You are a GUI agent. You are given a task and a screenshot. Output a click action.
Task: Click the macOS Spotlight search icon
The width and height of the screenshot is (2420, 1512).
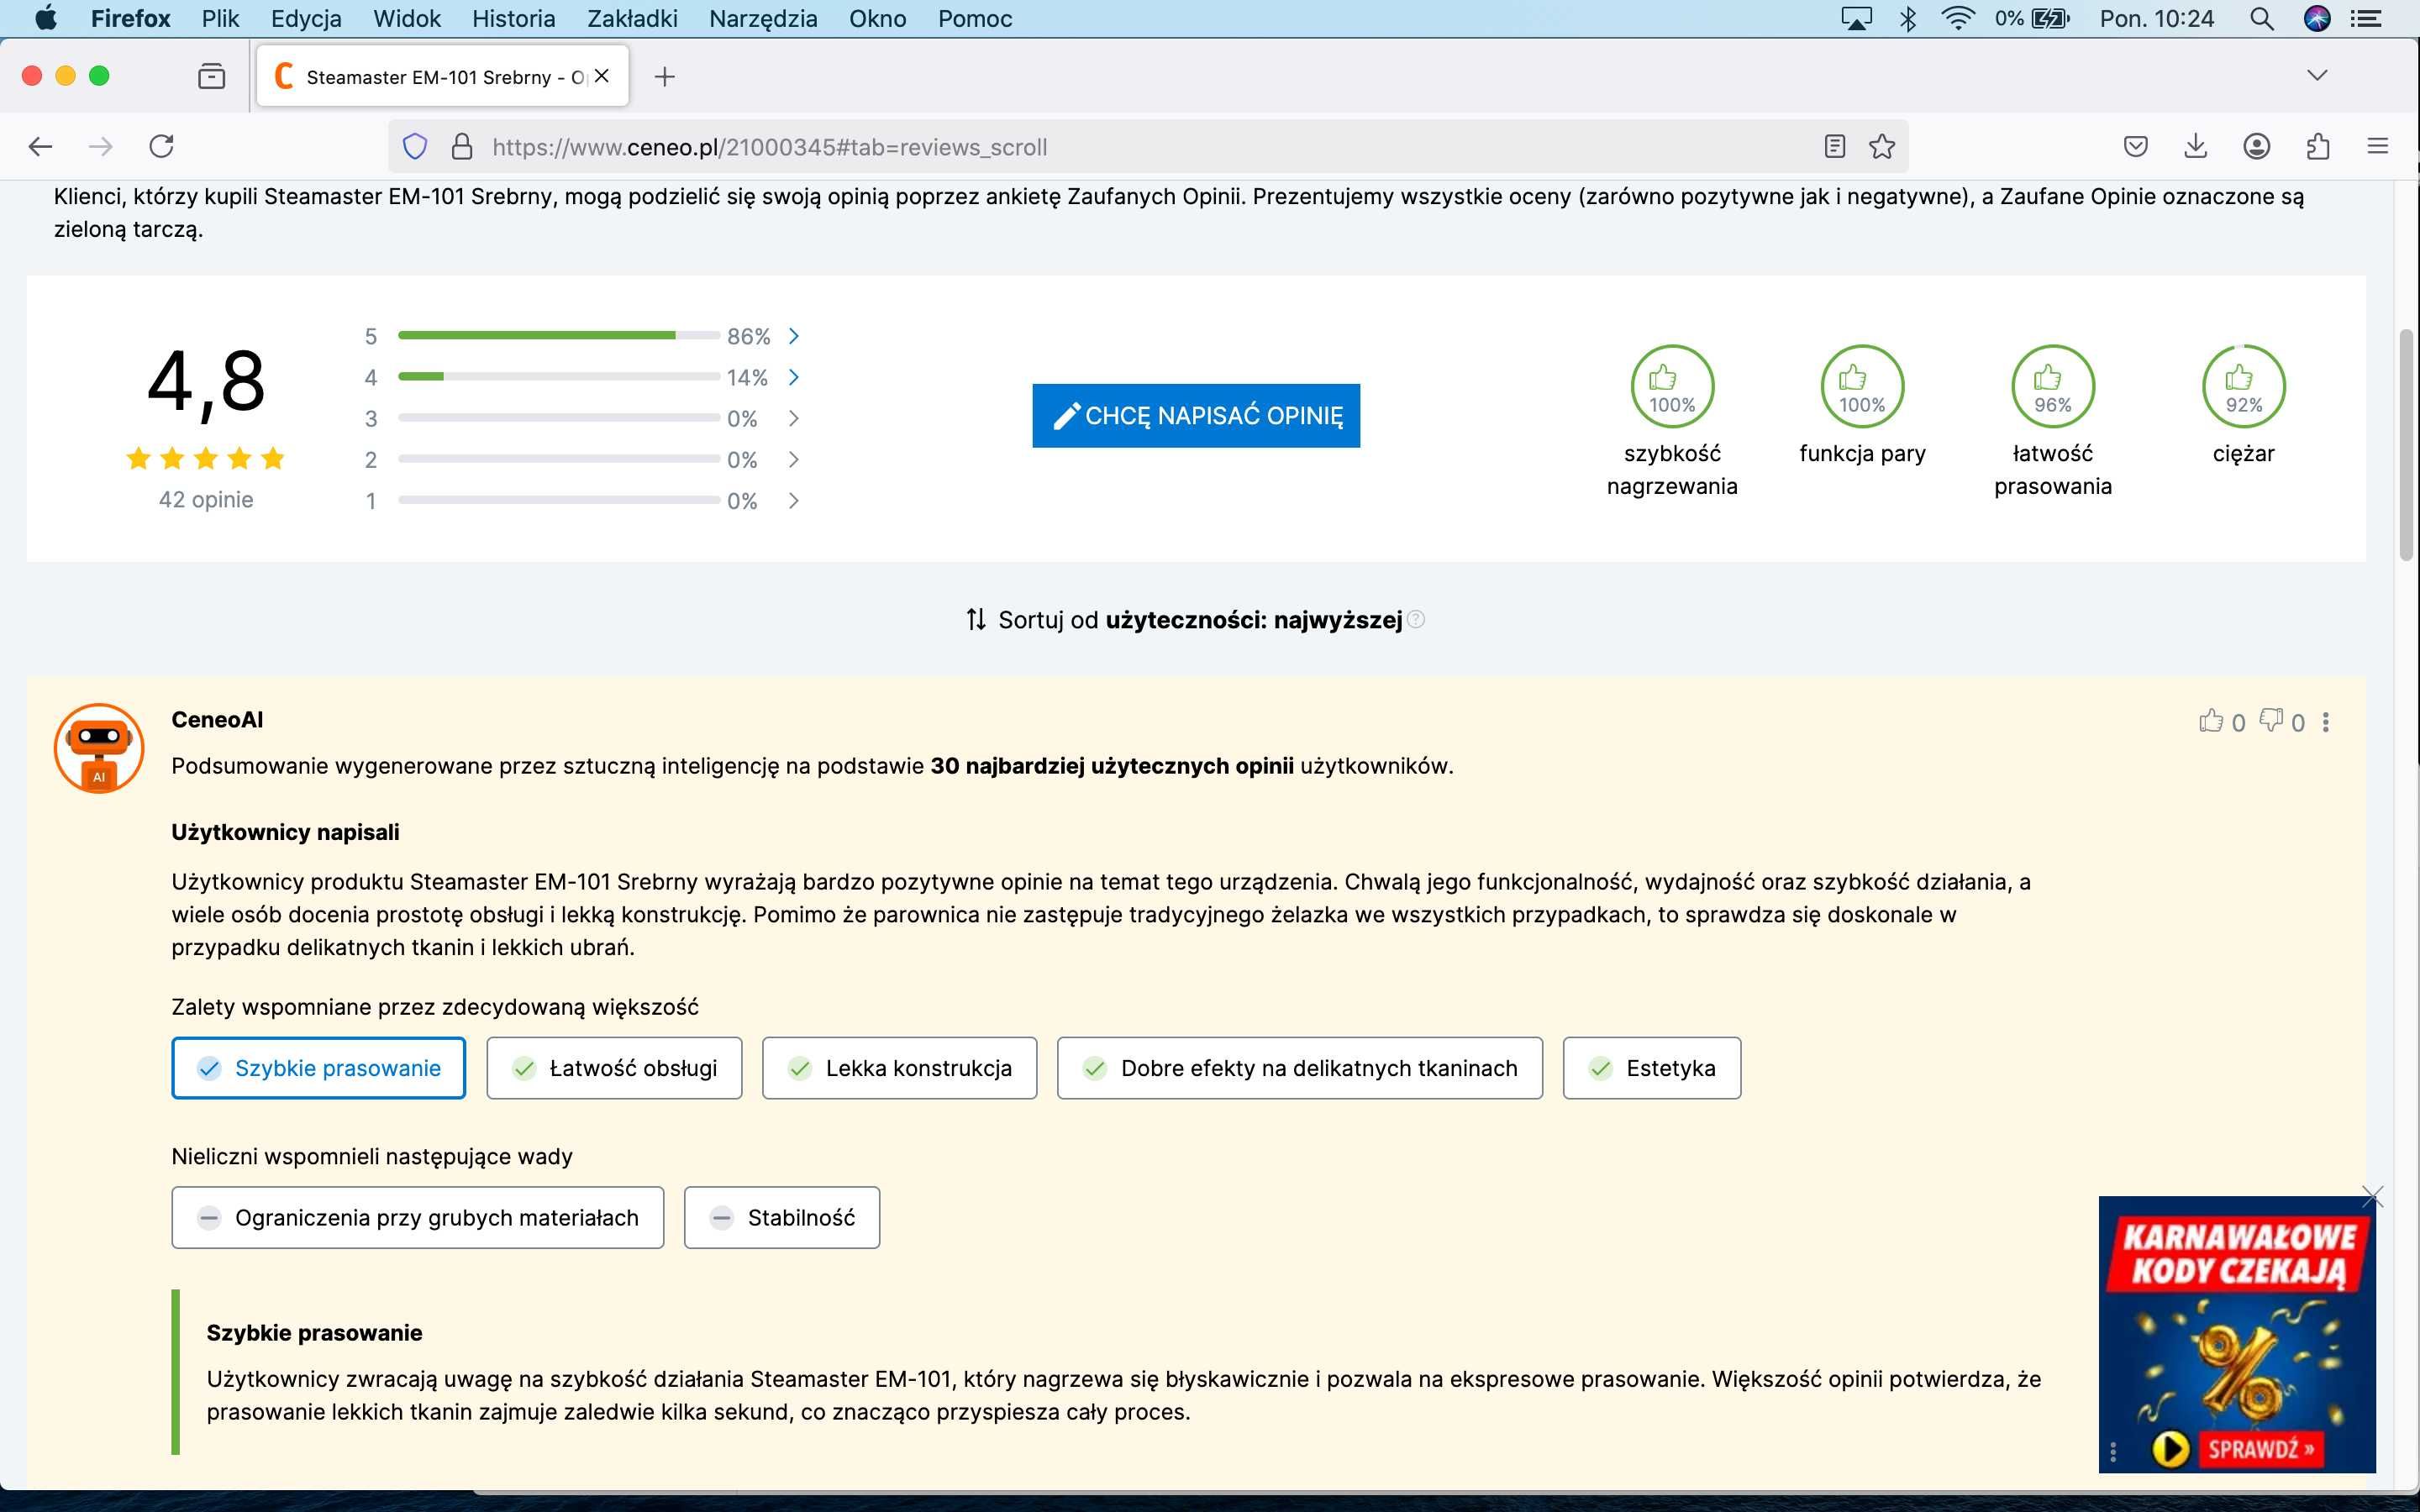(x=2262, y=18)
